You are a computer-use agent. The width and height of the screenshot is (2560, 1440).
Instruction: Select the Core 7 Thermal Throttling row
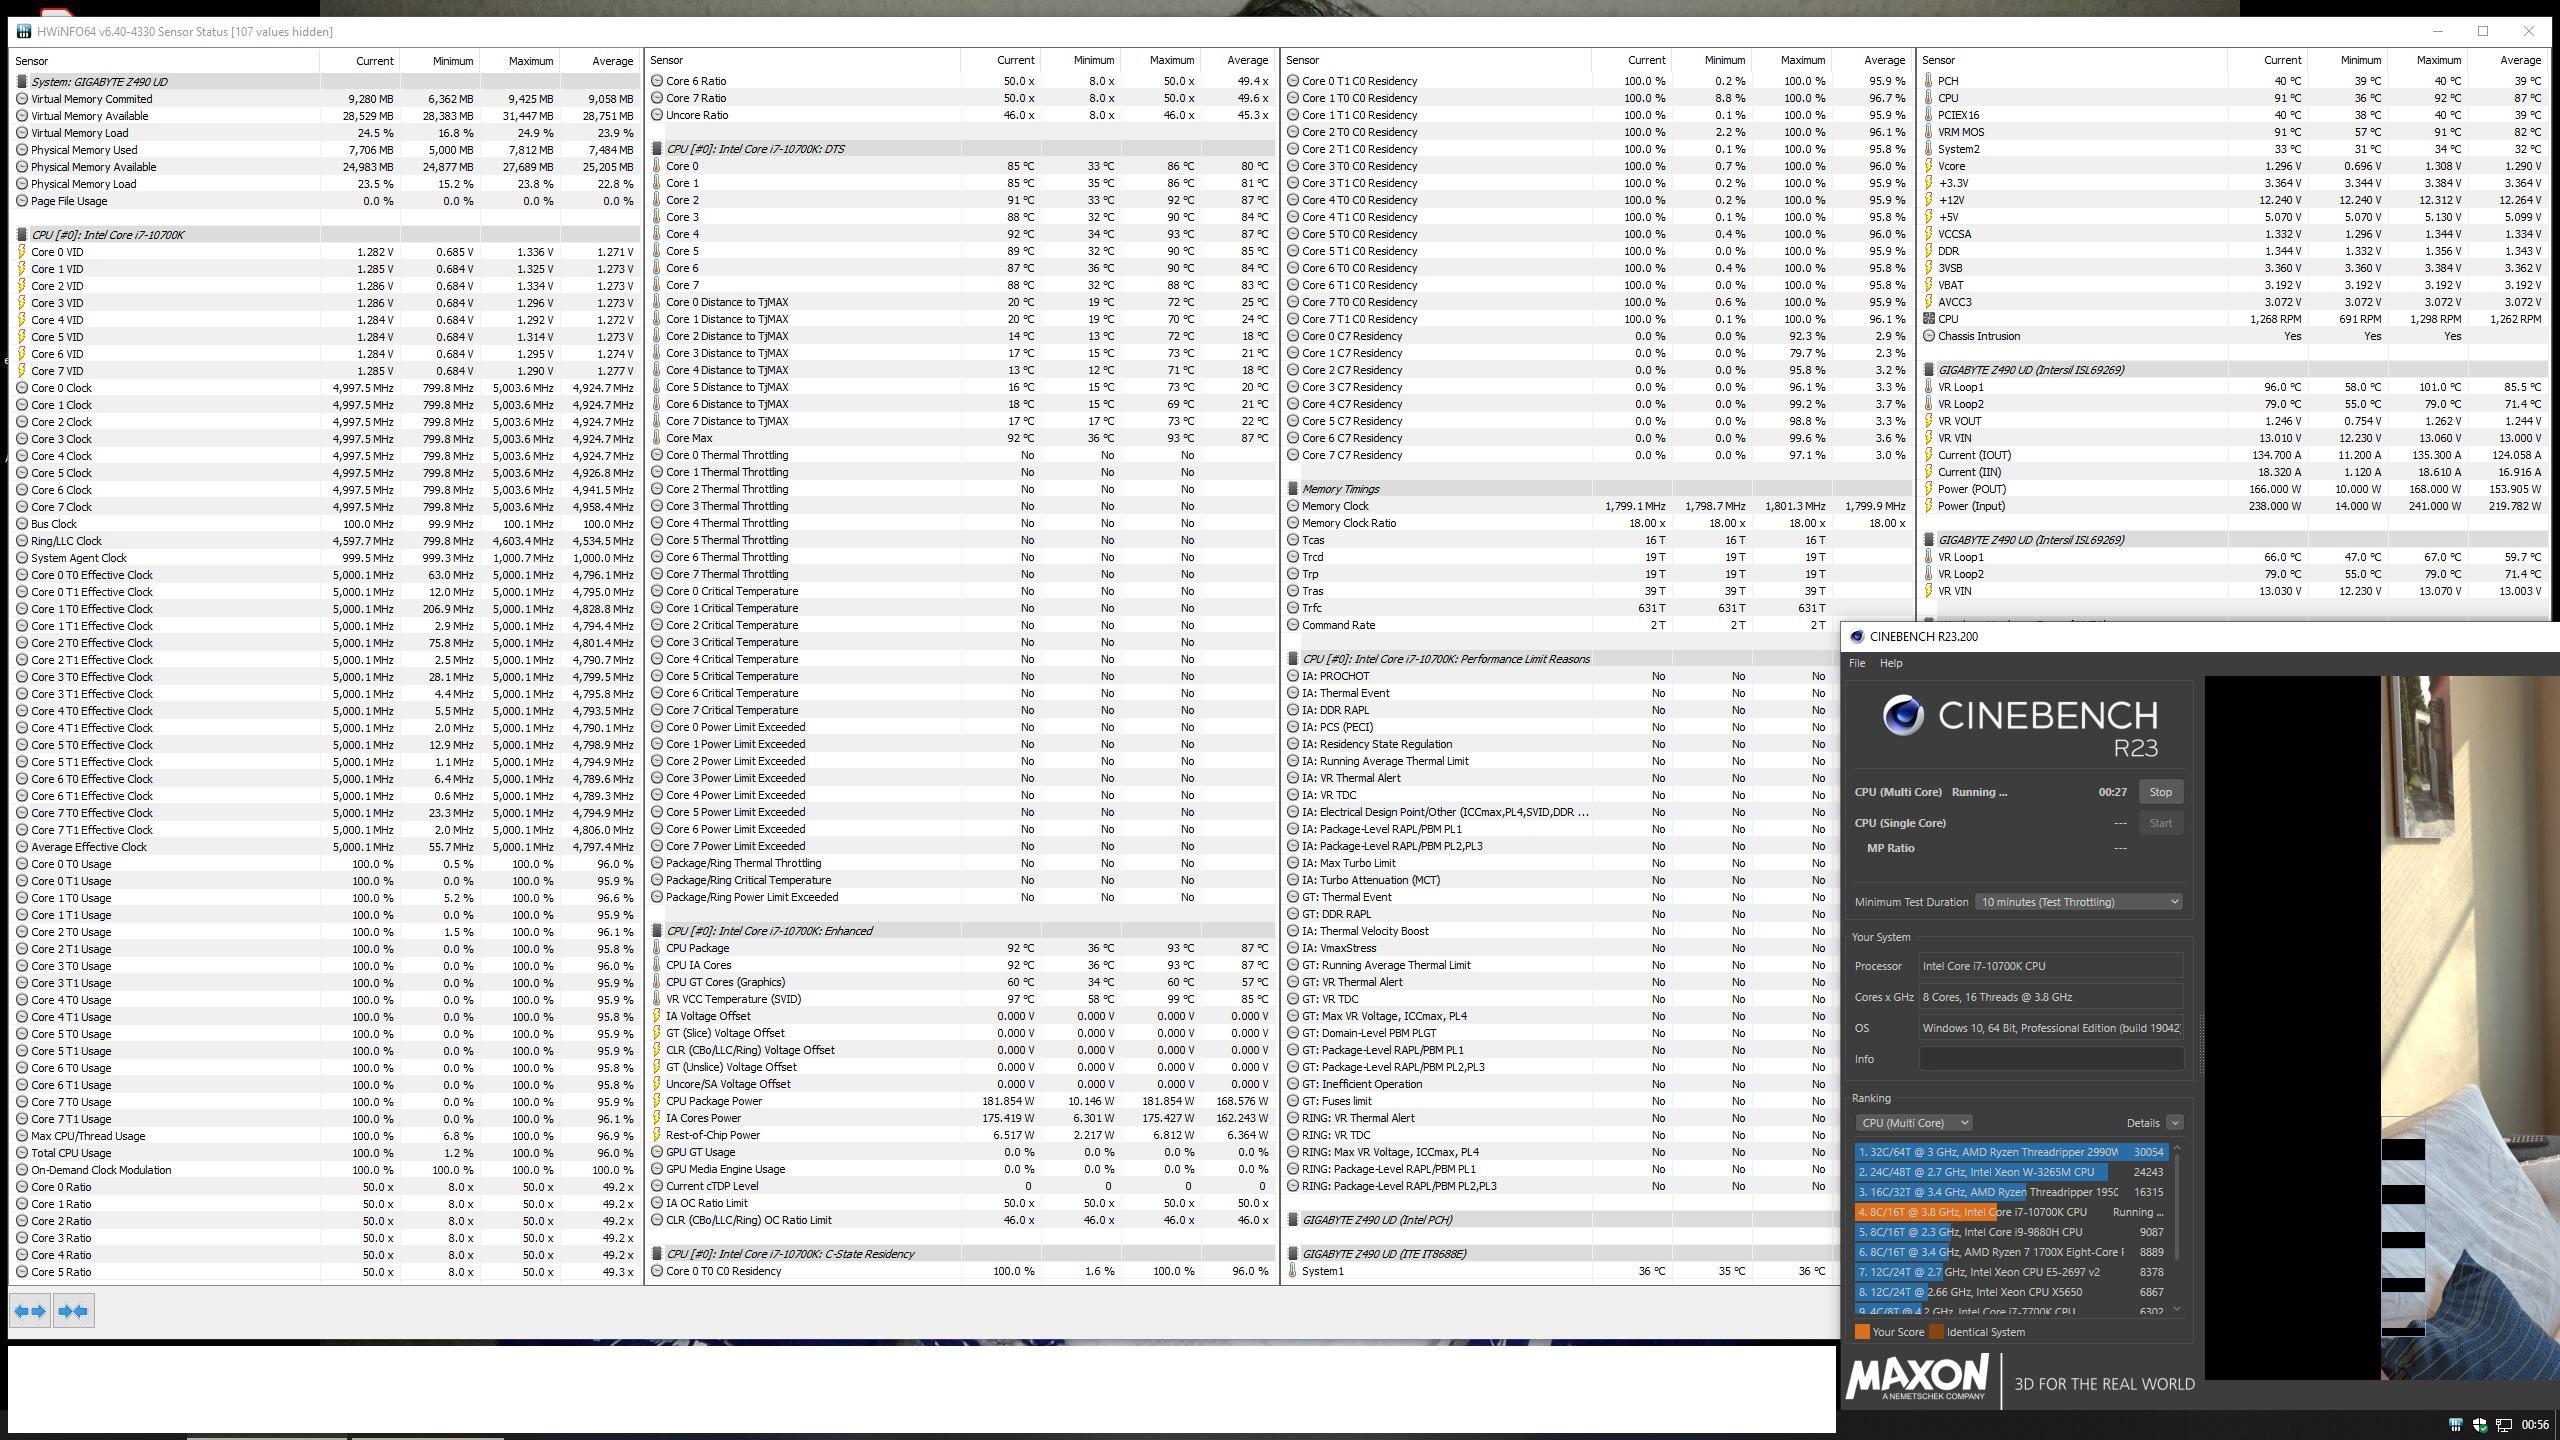pos(962,574)
